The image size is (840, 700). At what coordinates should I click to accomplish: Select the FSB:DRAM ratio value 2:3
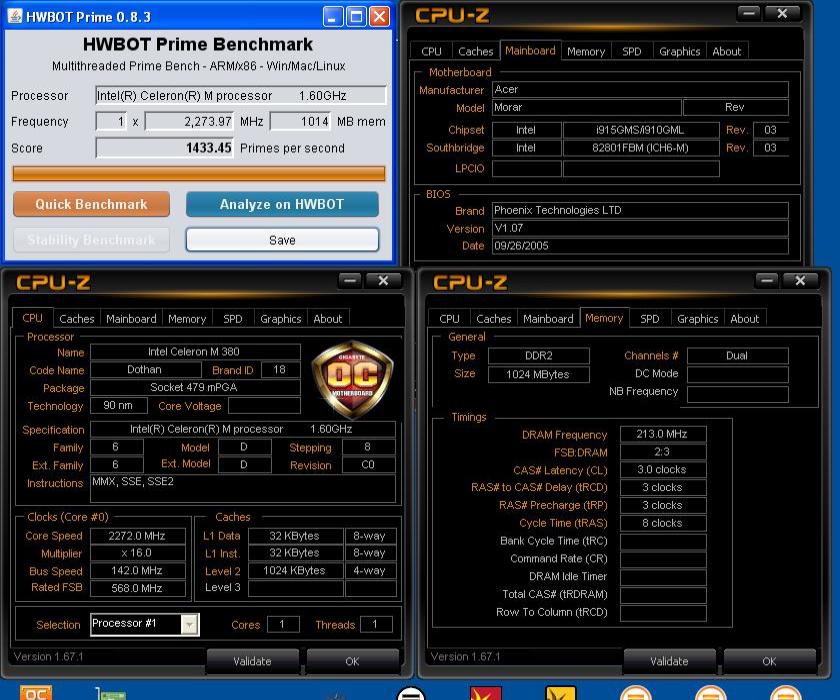click(x=663, y=451)
